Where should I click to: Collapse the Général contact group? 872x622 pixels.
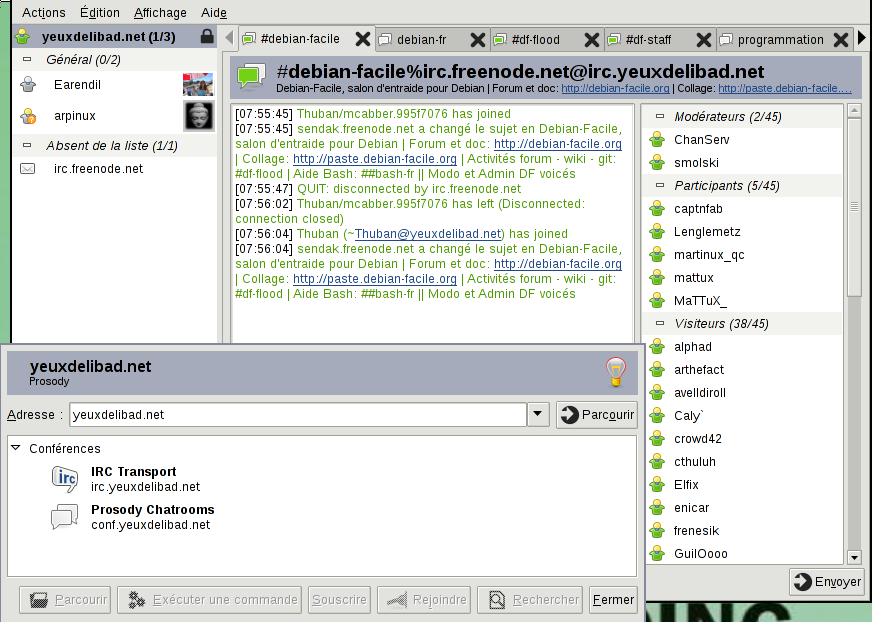[x=28, y=61]
